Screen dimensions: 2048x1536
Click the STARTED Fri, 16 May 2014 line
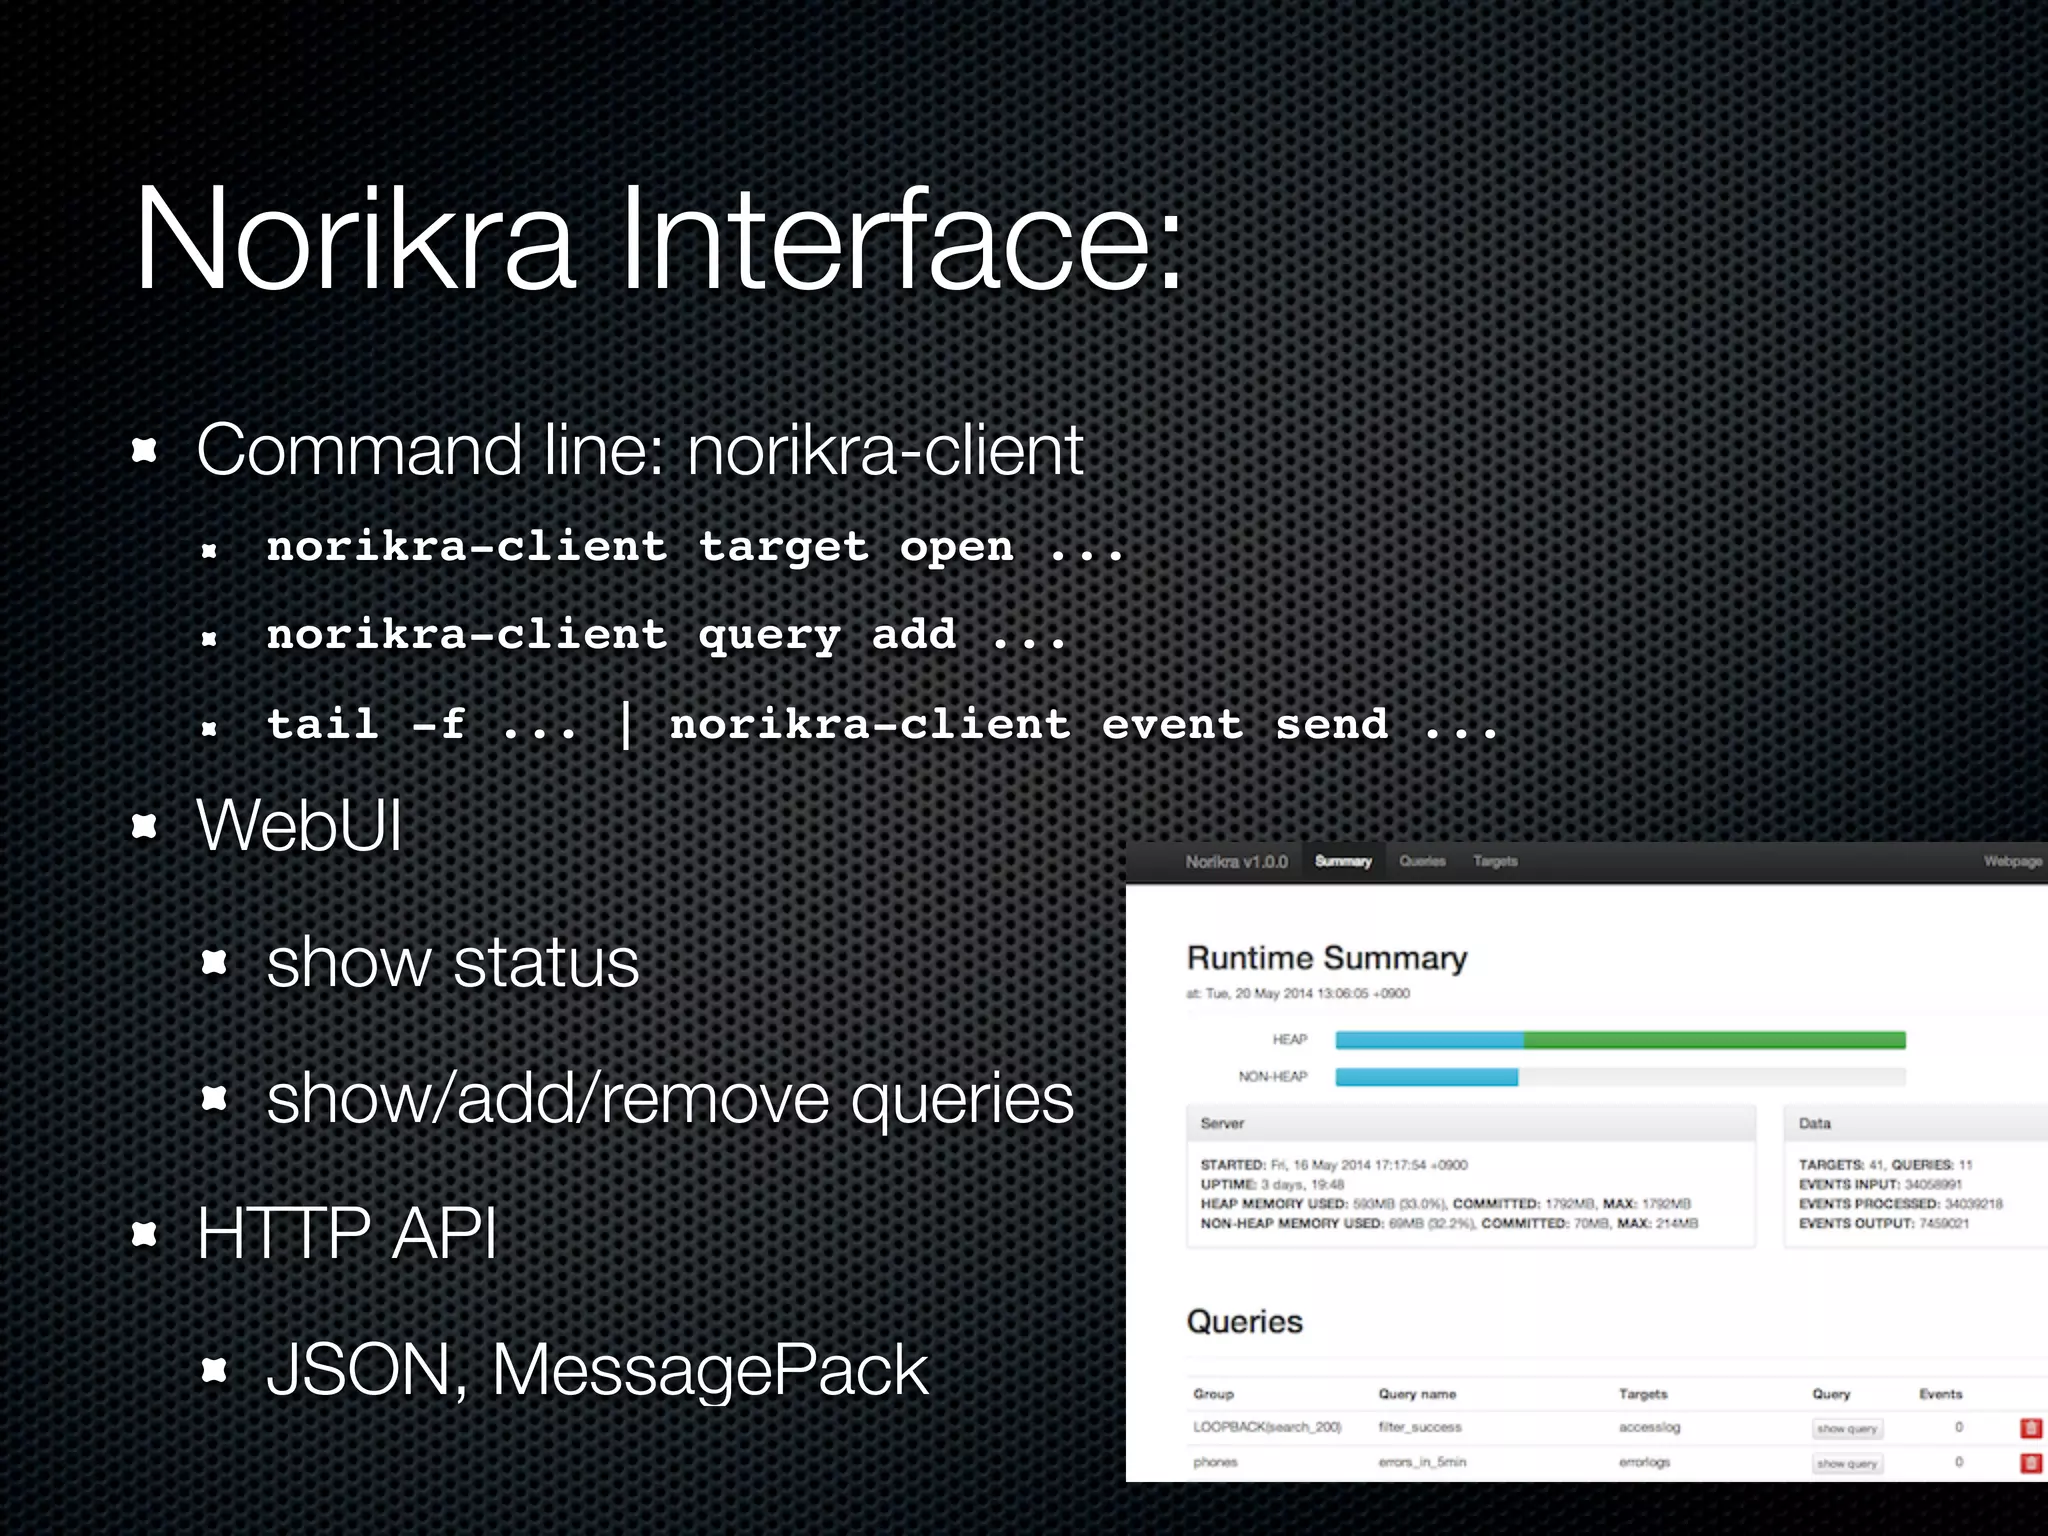pos(1334,1165)
